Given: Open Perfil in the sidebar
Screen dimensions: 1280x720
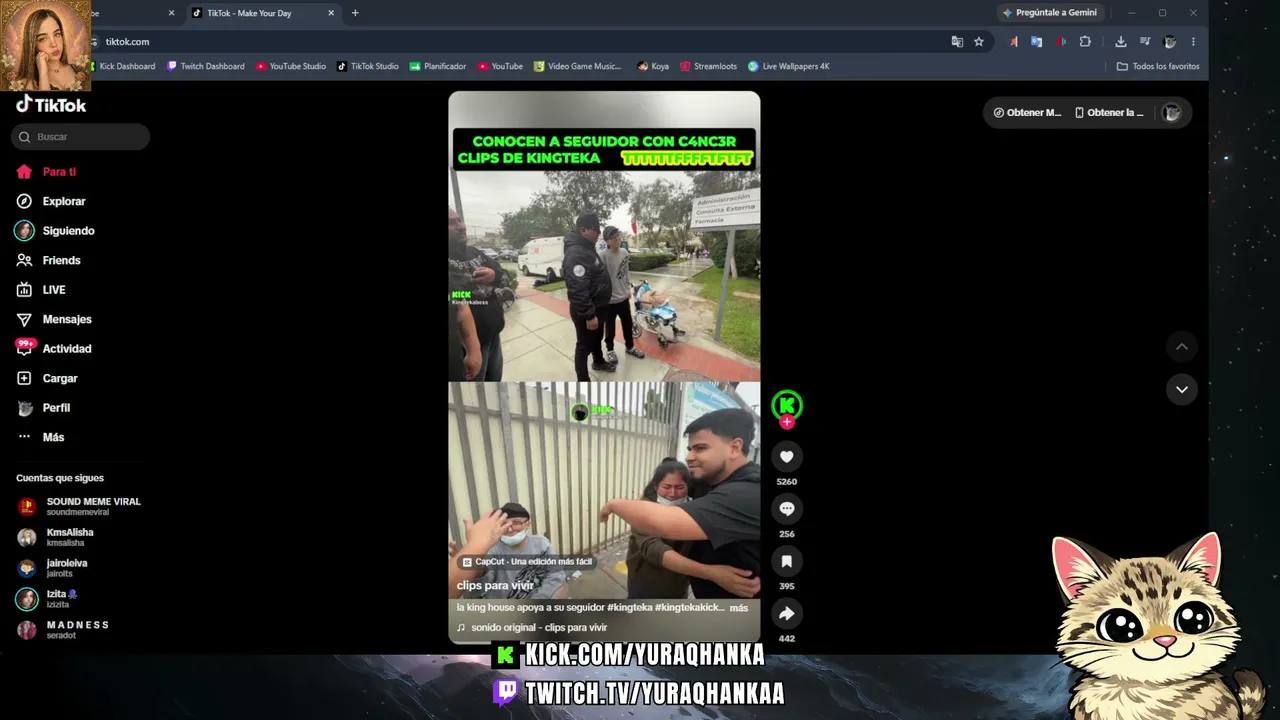Looking at the screenshot, I should [x=43, y=408].
